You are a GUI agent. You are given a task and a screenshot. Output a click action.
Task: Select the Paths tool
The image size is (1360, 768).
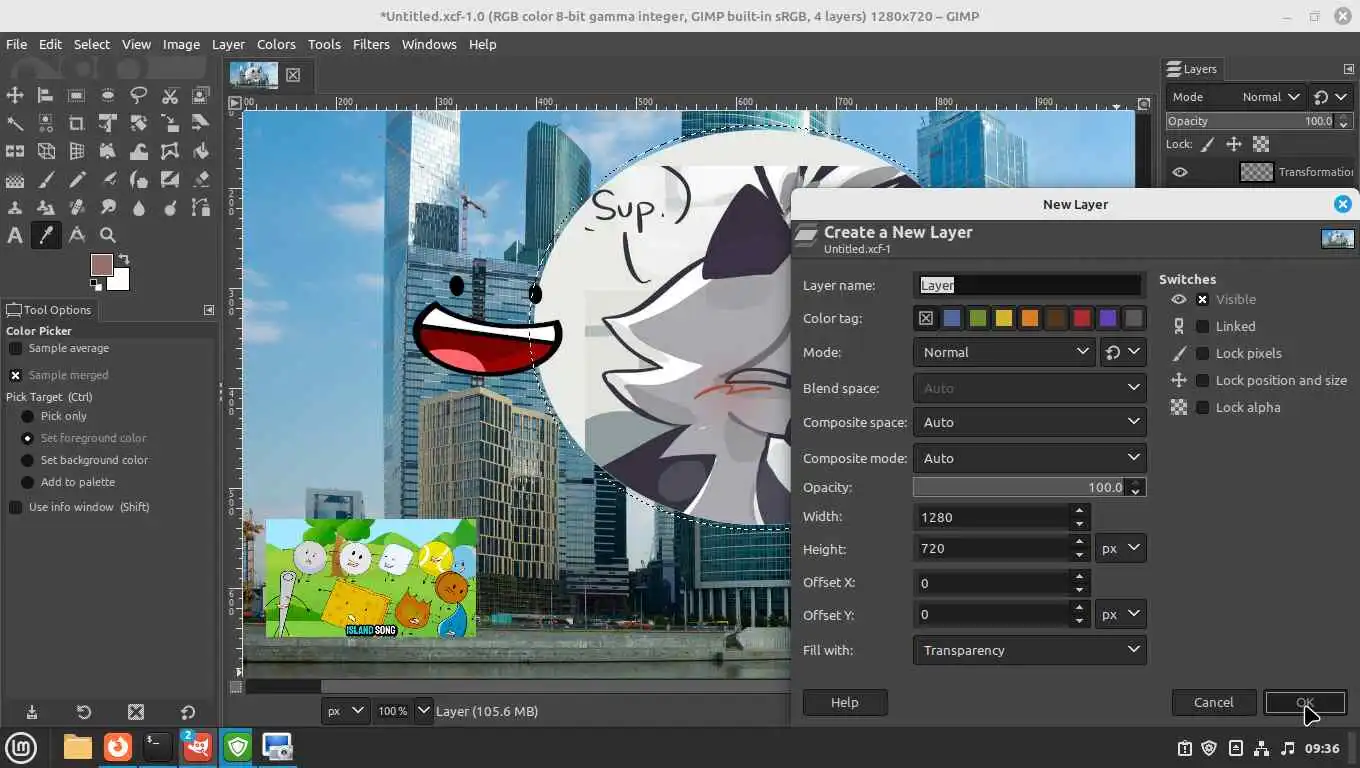click(200, 208)
